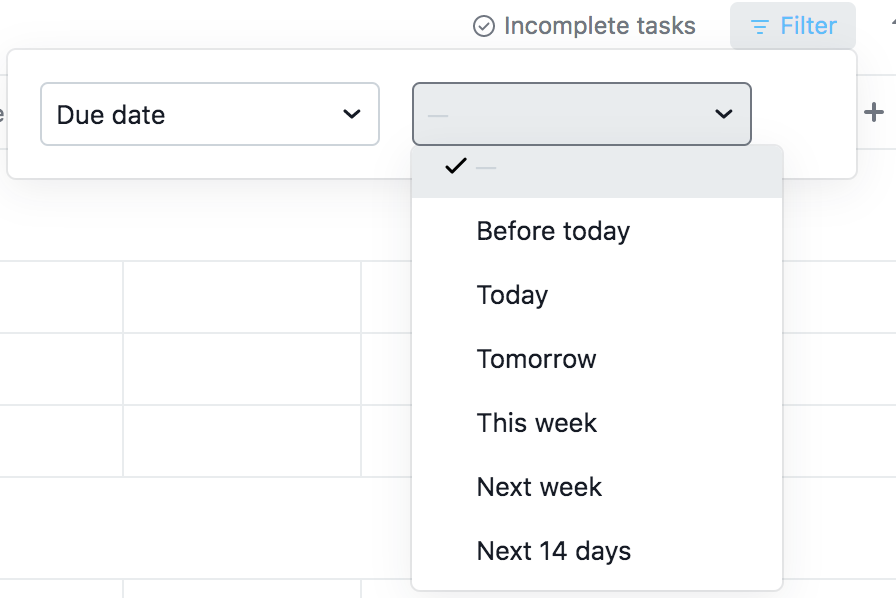Viewport: 896px width, 598px height.
Task: Click the check-circle icon beside Incomplete tasks
Action: pos(484,26)
